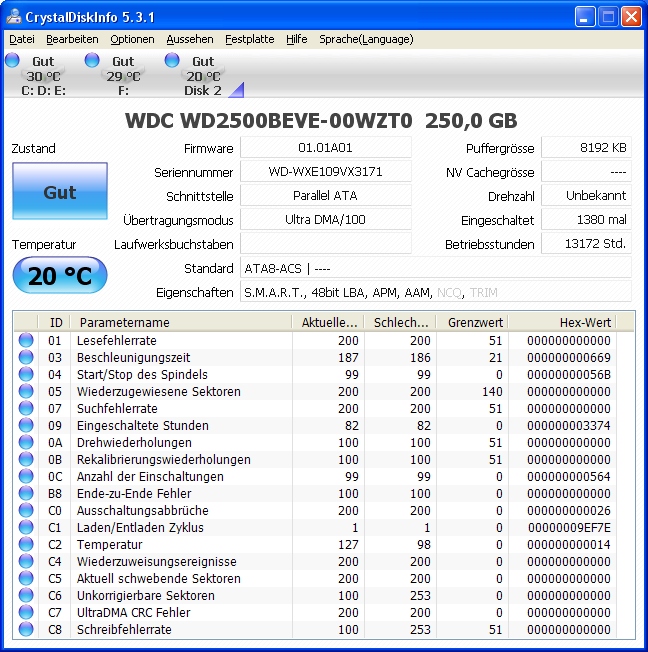
Task: Open the Datei menu
Action: pyautogui.click(x=22, y=39)
